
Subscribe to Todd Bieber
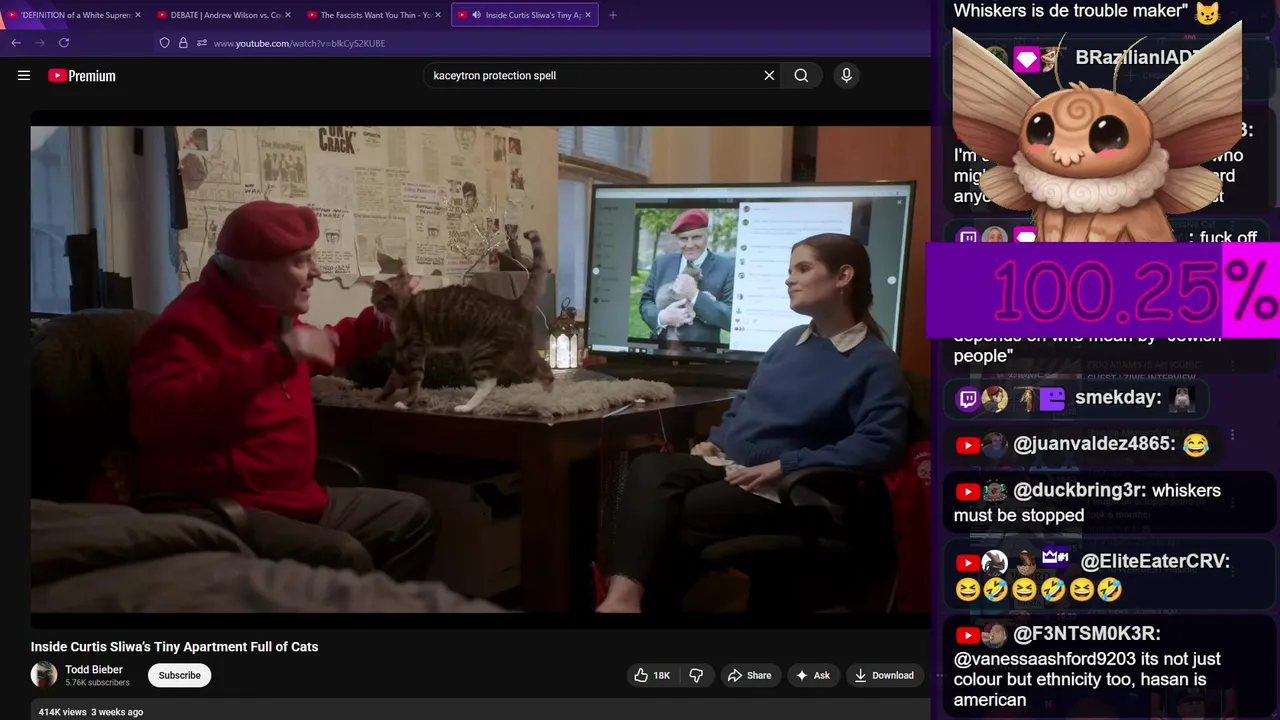[180, 675]
